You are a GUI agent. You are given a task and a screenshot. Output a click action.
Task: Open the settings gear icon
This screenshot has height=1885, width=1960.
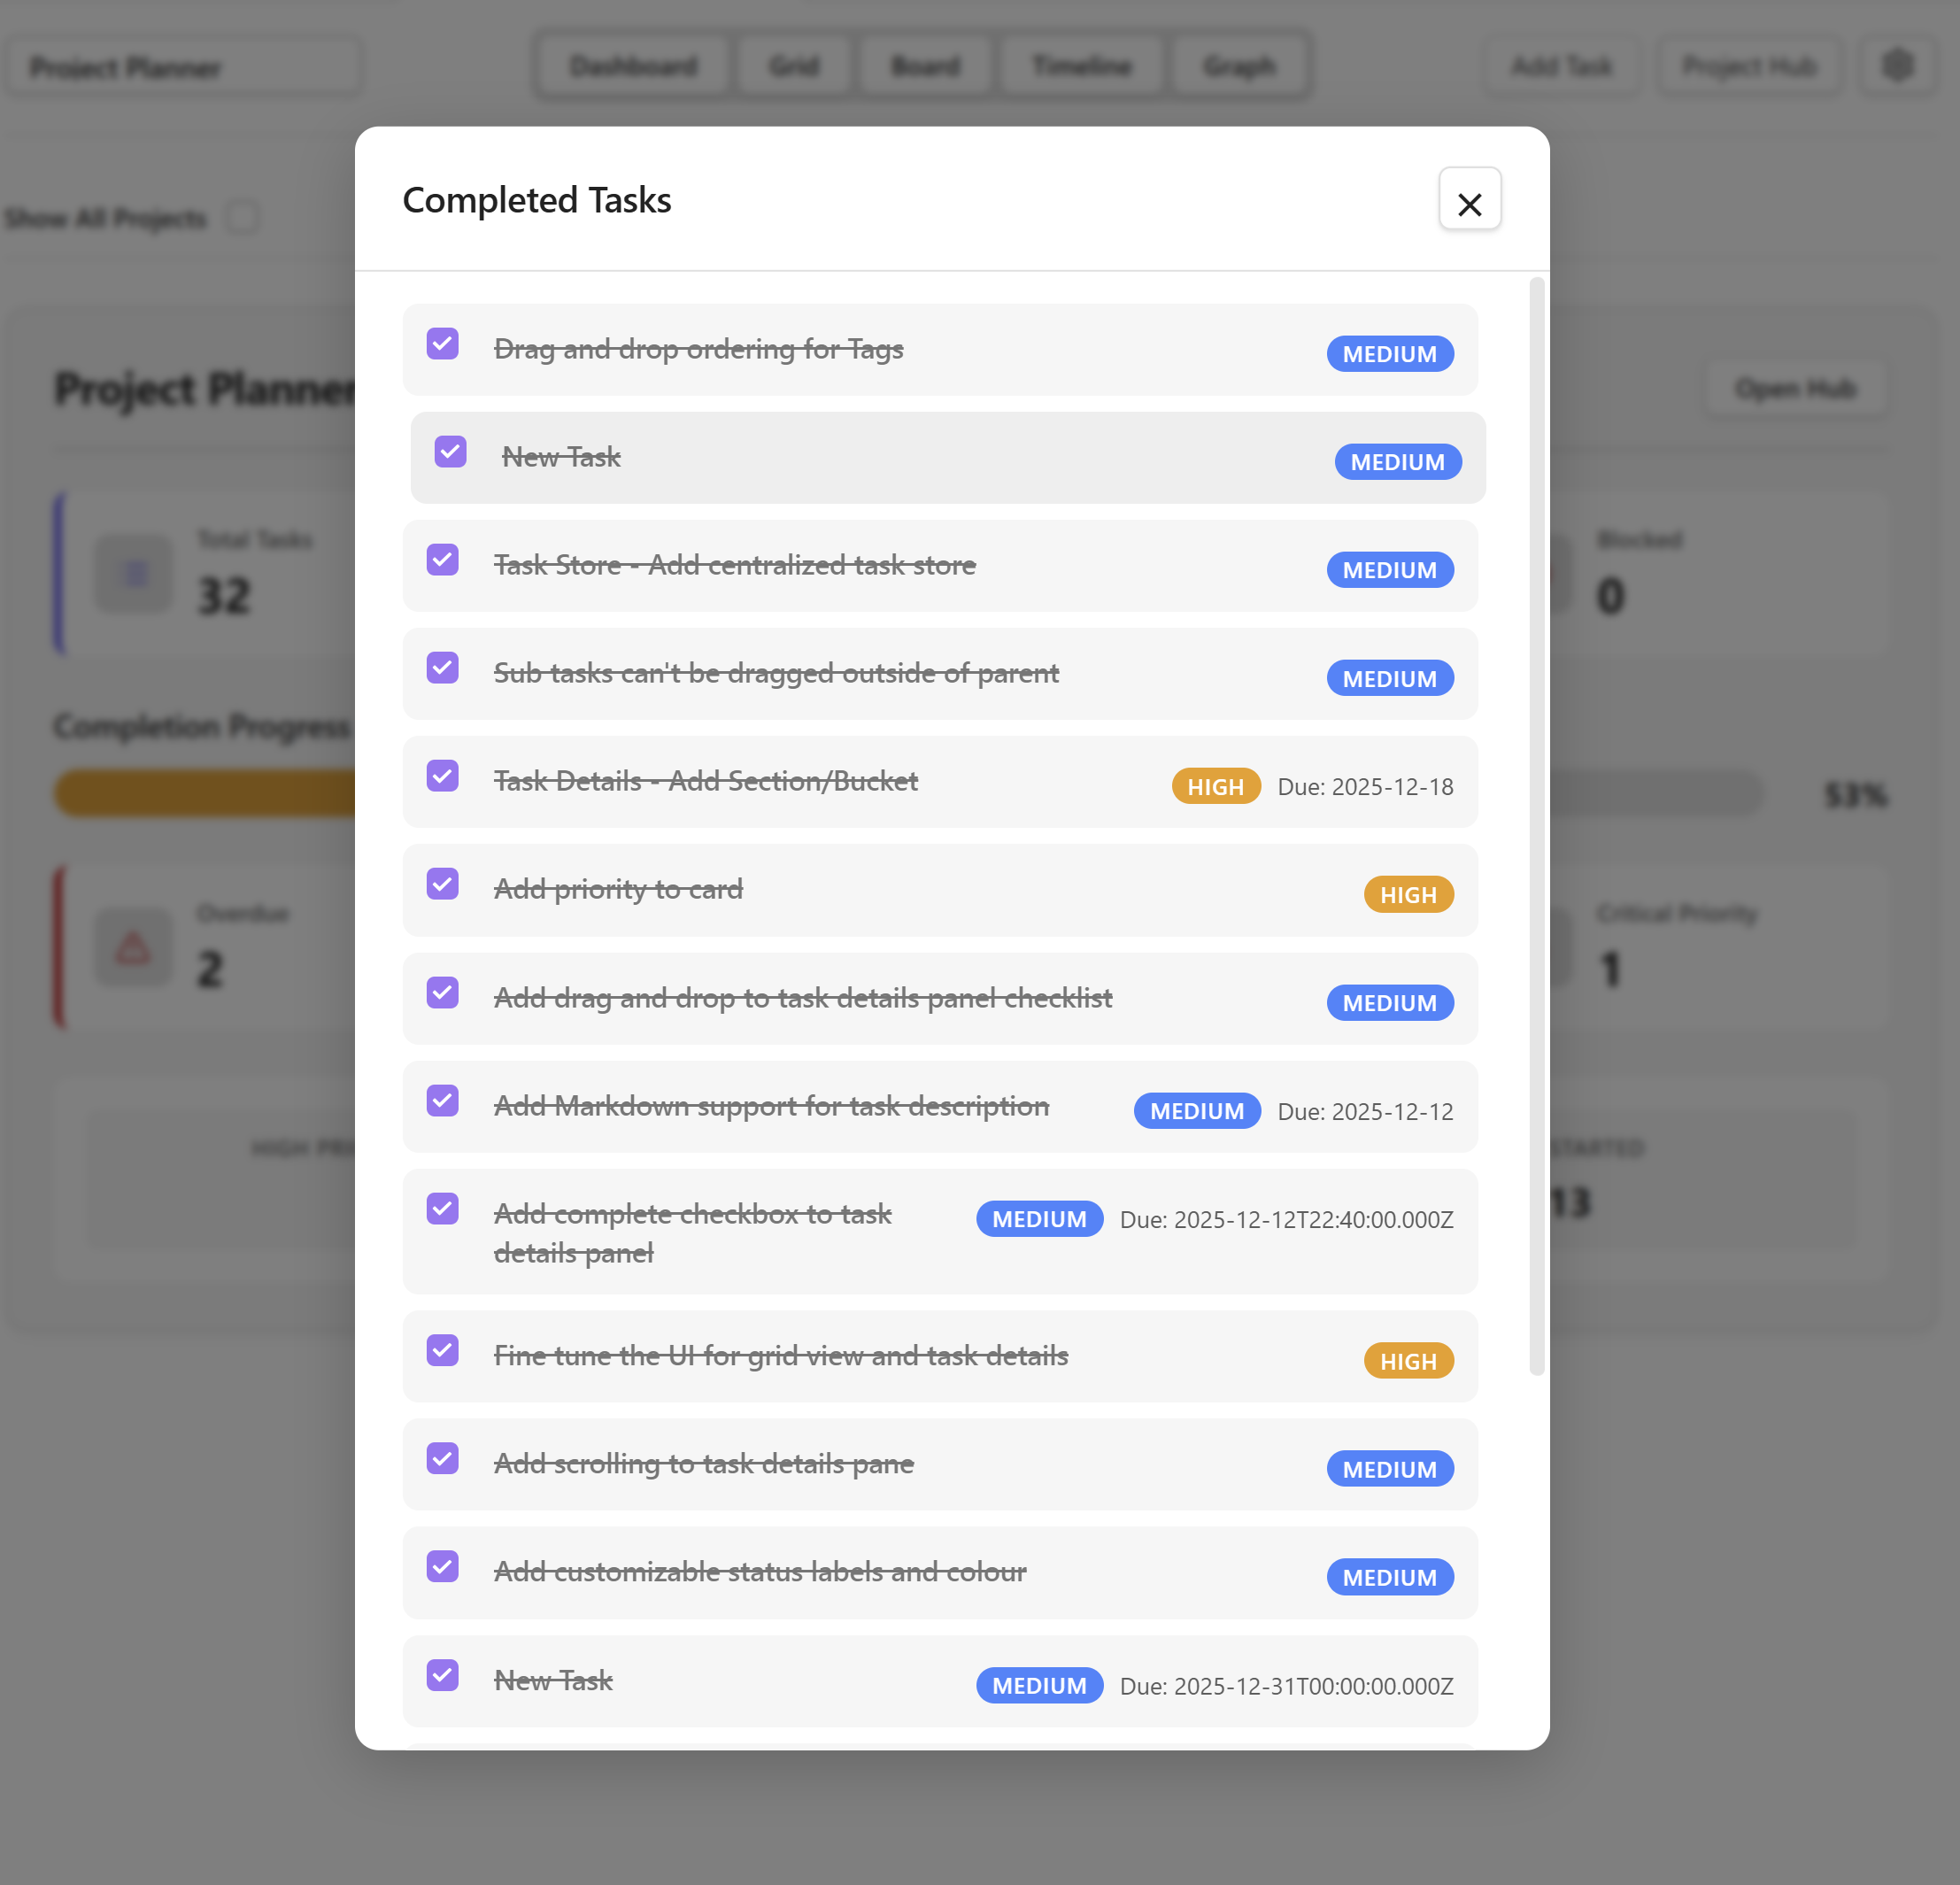(1896, 66)
